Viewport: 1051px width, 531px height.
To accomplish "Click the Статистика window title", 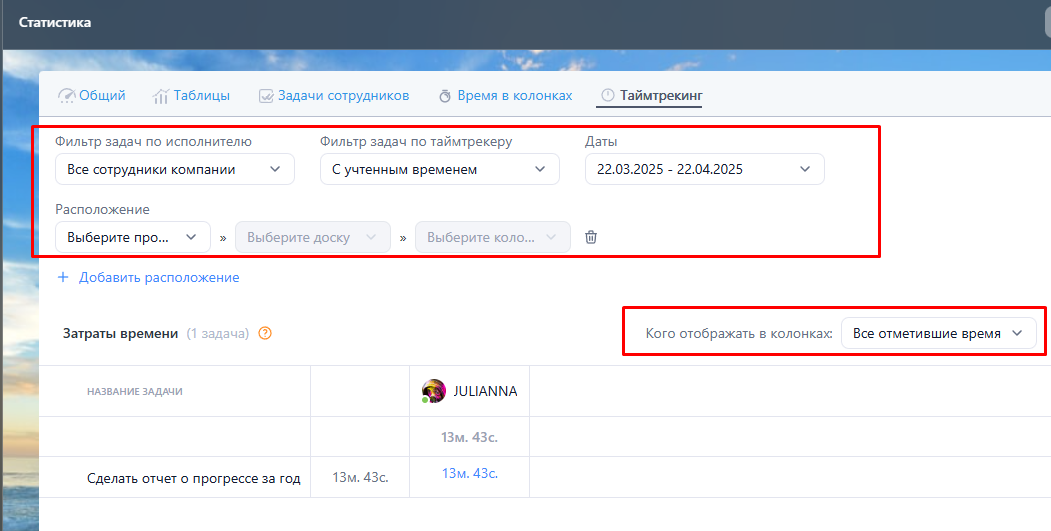I will click(x=55, y=22).
